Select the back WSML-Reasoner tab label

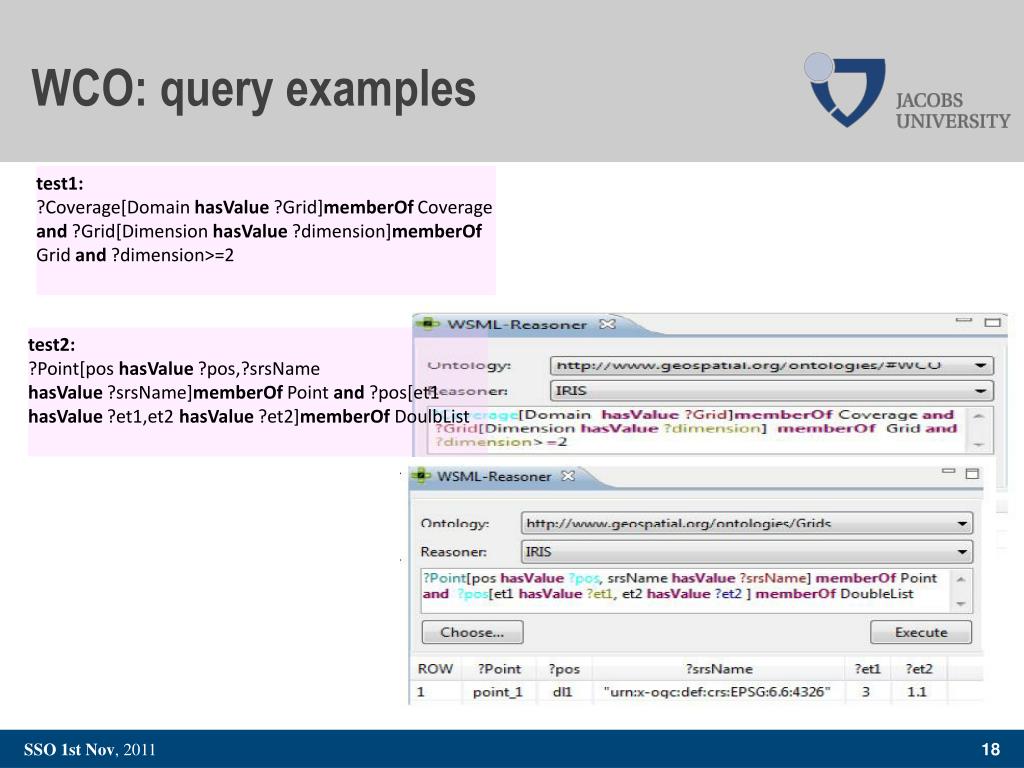coord(517,325)
